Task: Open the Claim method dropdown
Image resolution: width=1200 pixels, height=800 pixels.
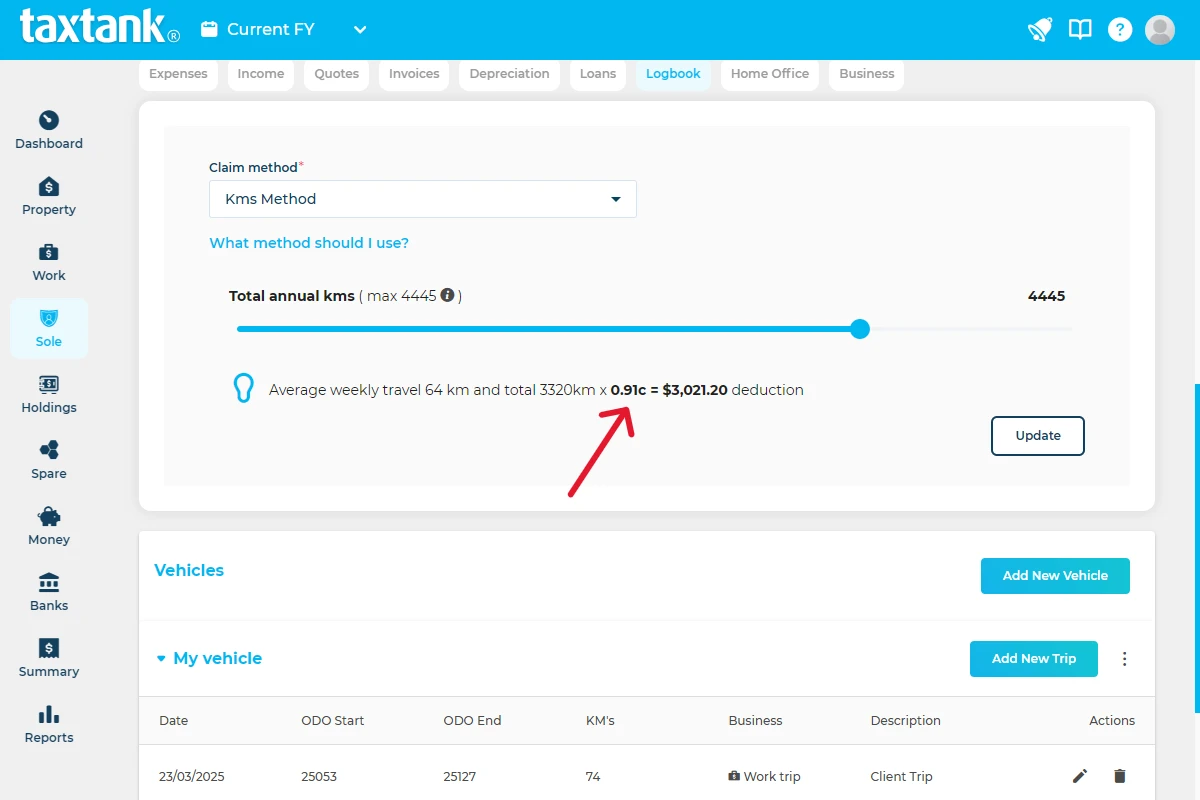Action: point(423,199)
